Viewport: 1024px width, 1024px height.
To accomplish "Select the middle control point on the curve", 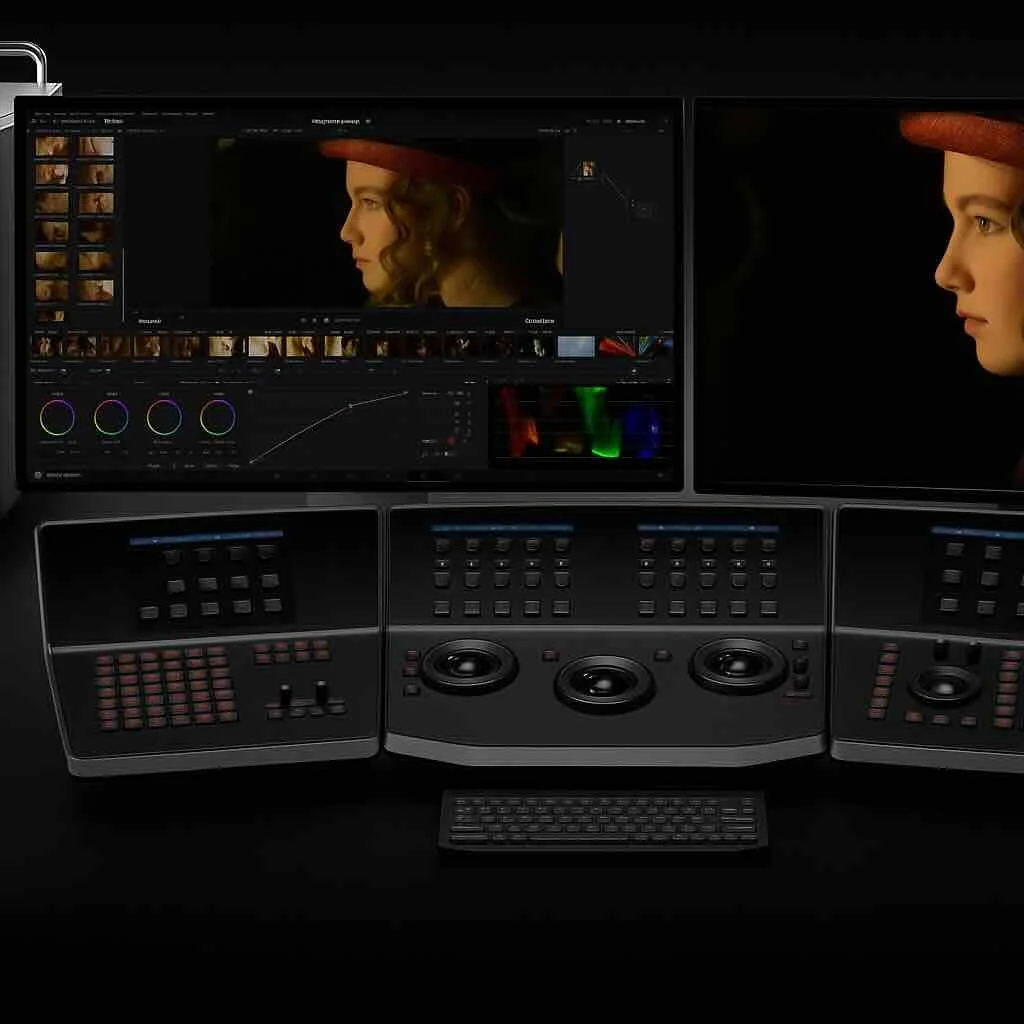I will tap(350, 406).
